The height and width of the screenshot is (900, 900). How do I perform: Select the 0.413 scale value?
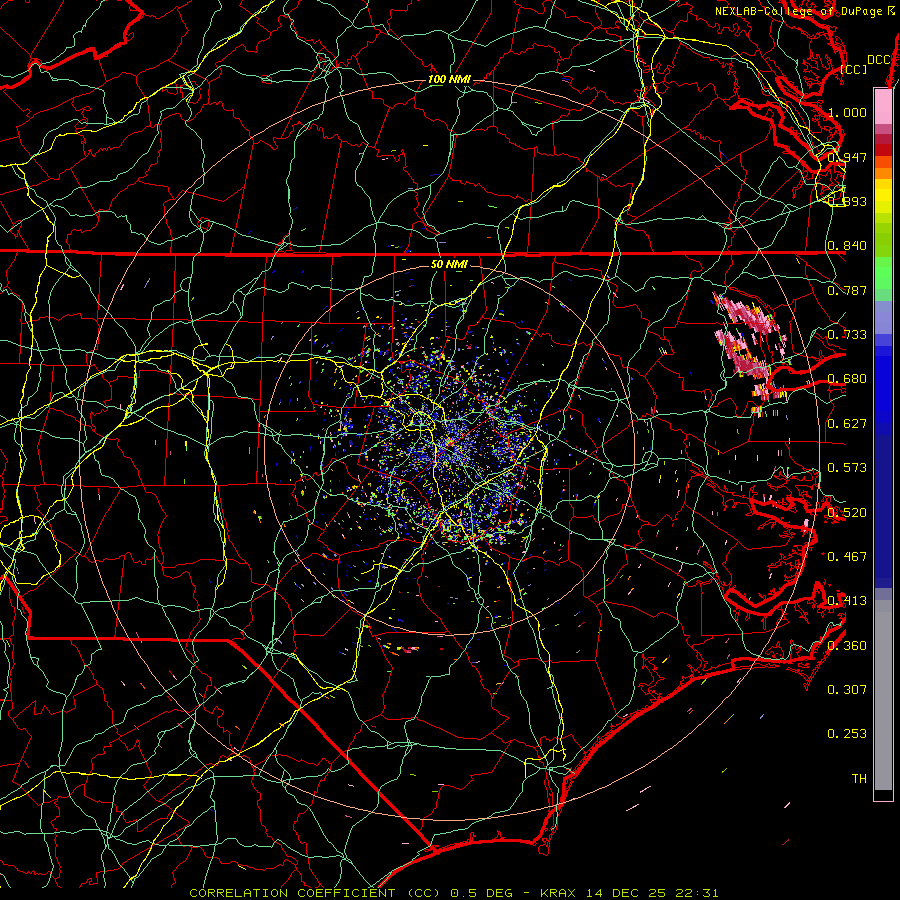tap(847, 601)
